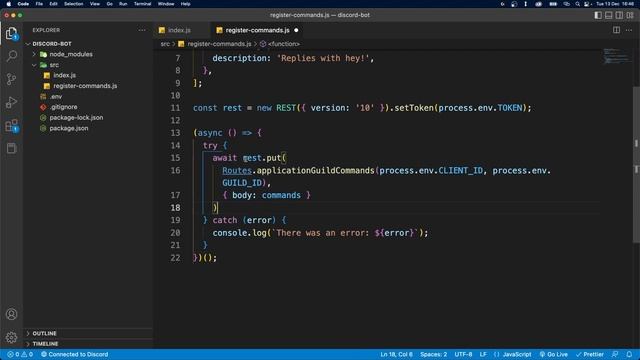The image size is (640, 360).
Task: Click the register-commands.js breadcrumb segment
Action: 219,44
